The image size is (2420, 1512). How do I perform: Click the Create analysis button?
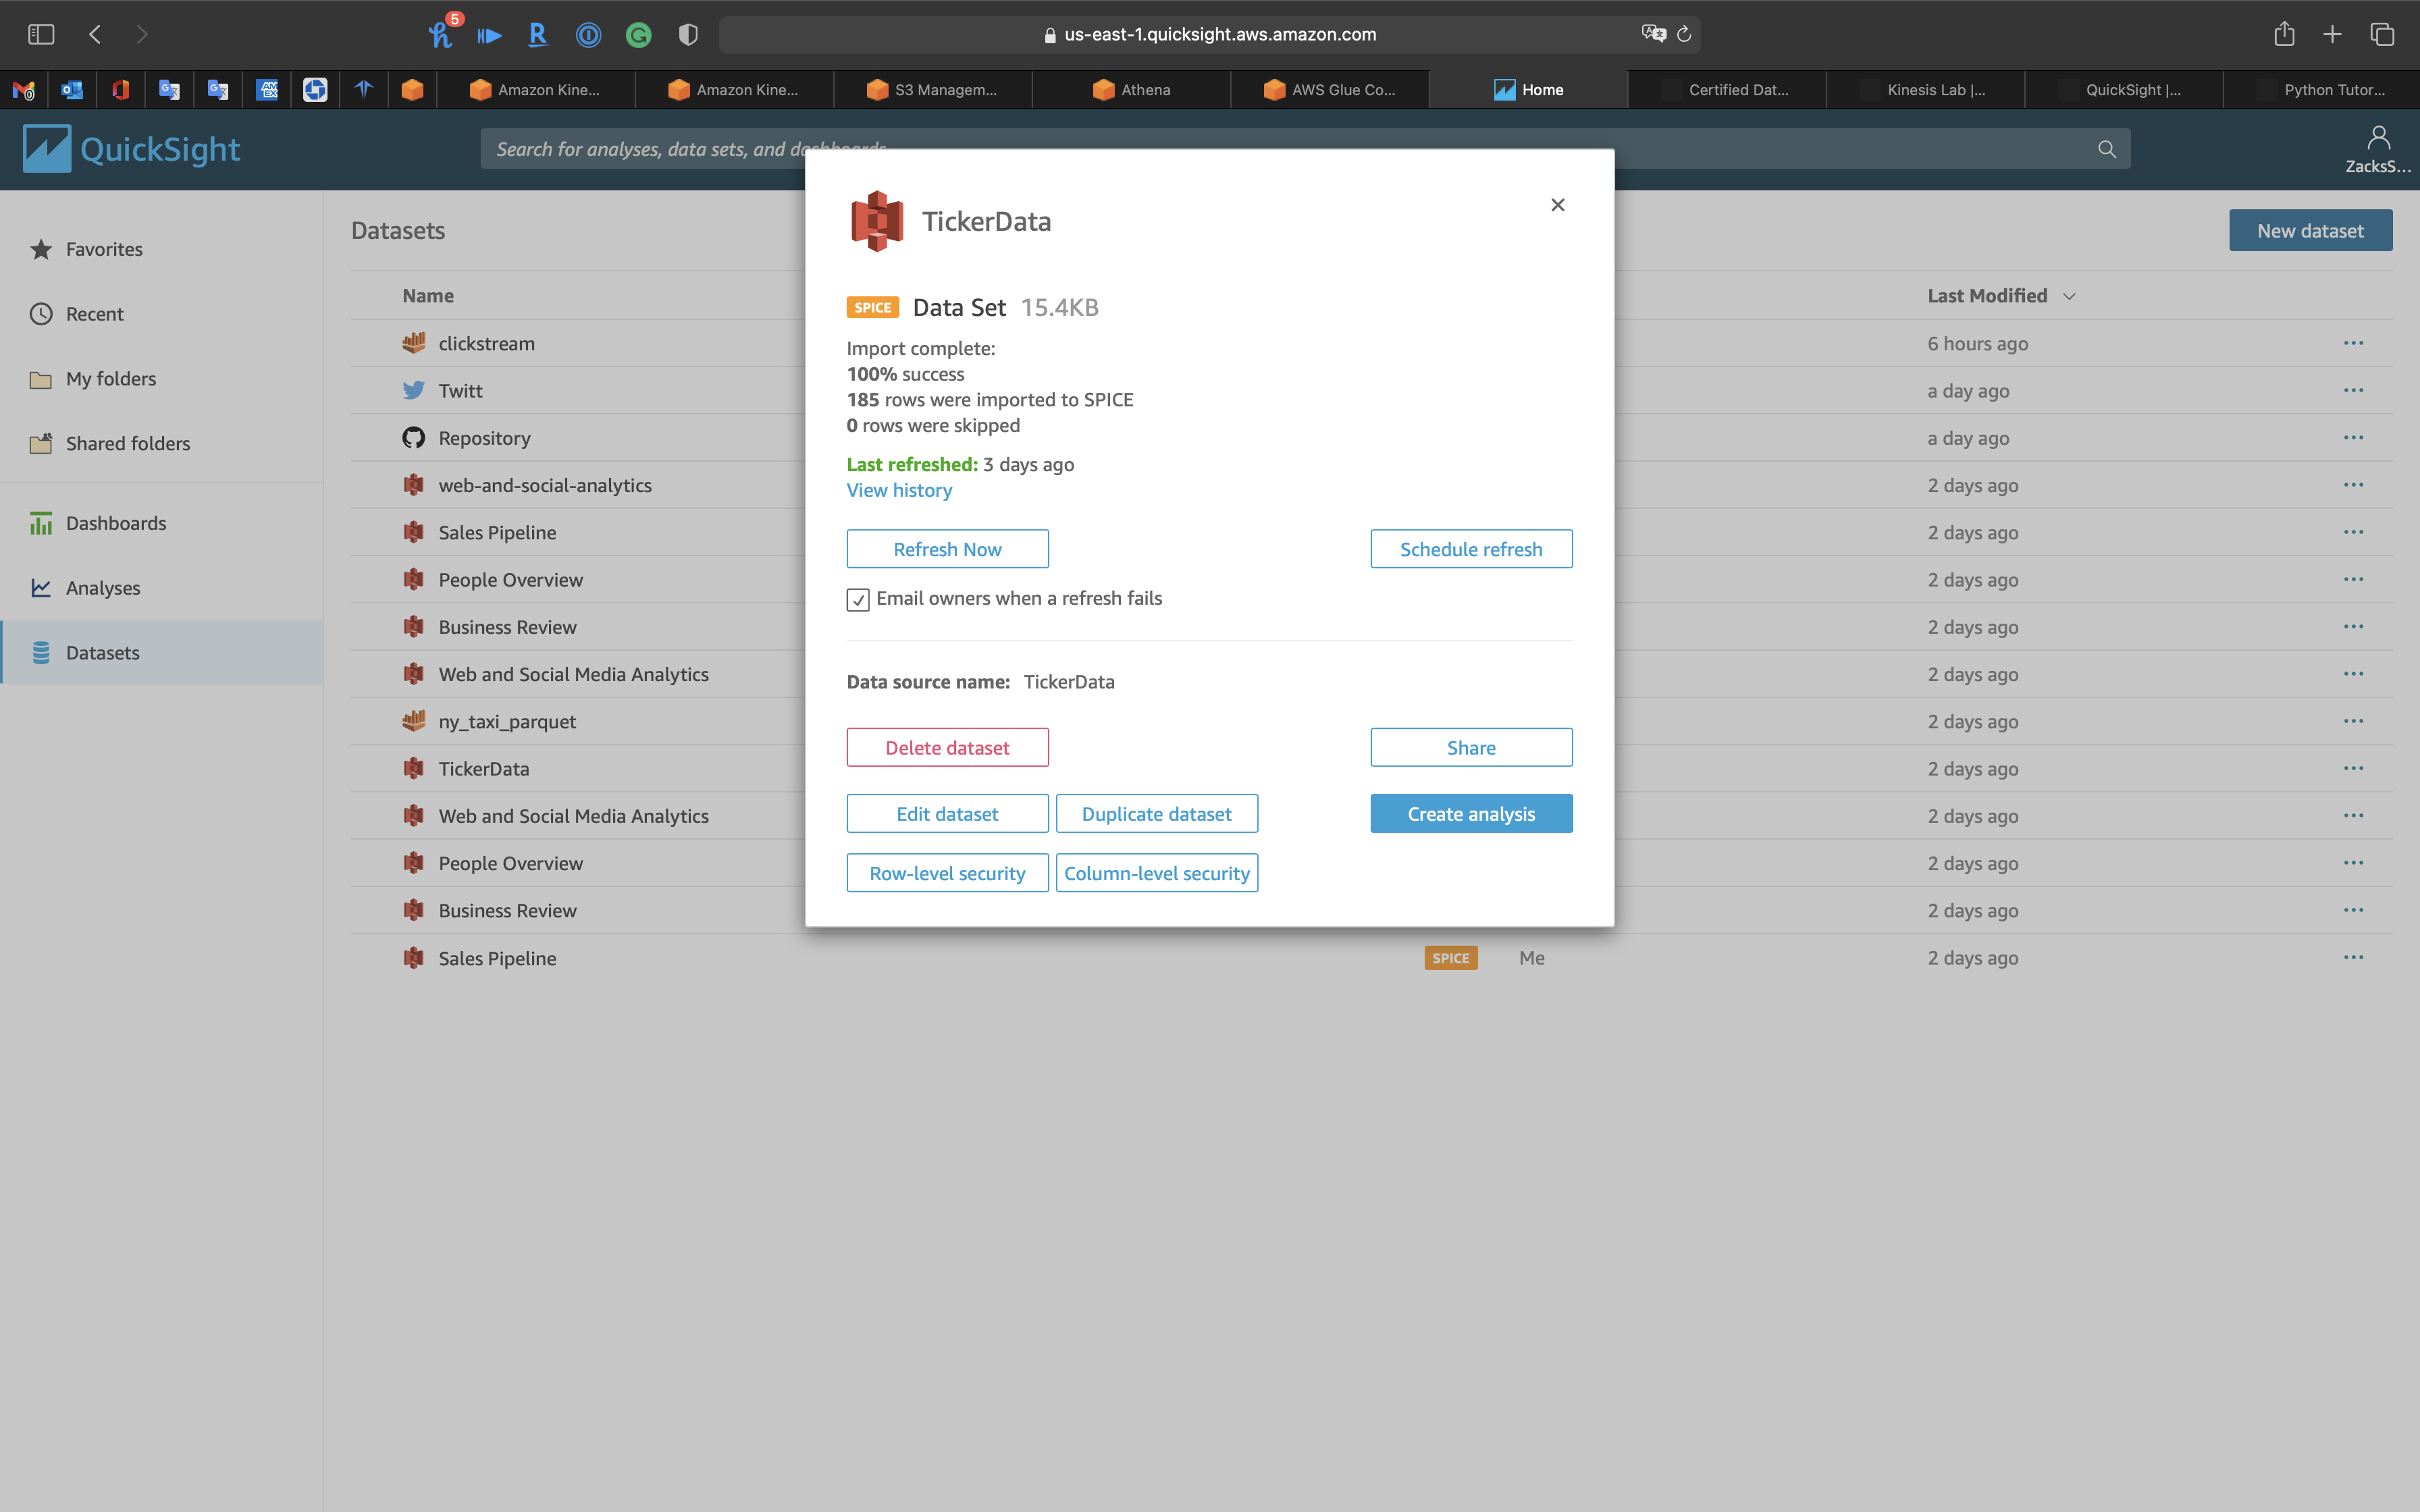coord(1470,814)
